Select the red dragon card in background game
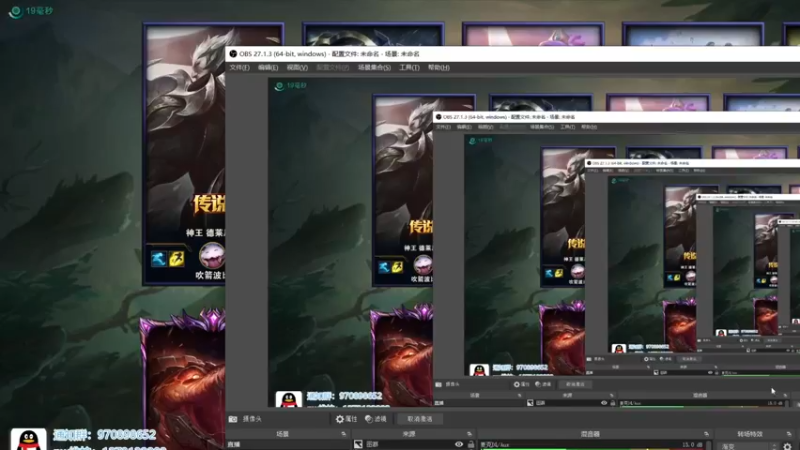 (x=182, y=380)
